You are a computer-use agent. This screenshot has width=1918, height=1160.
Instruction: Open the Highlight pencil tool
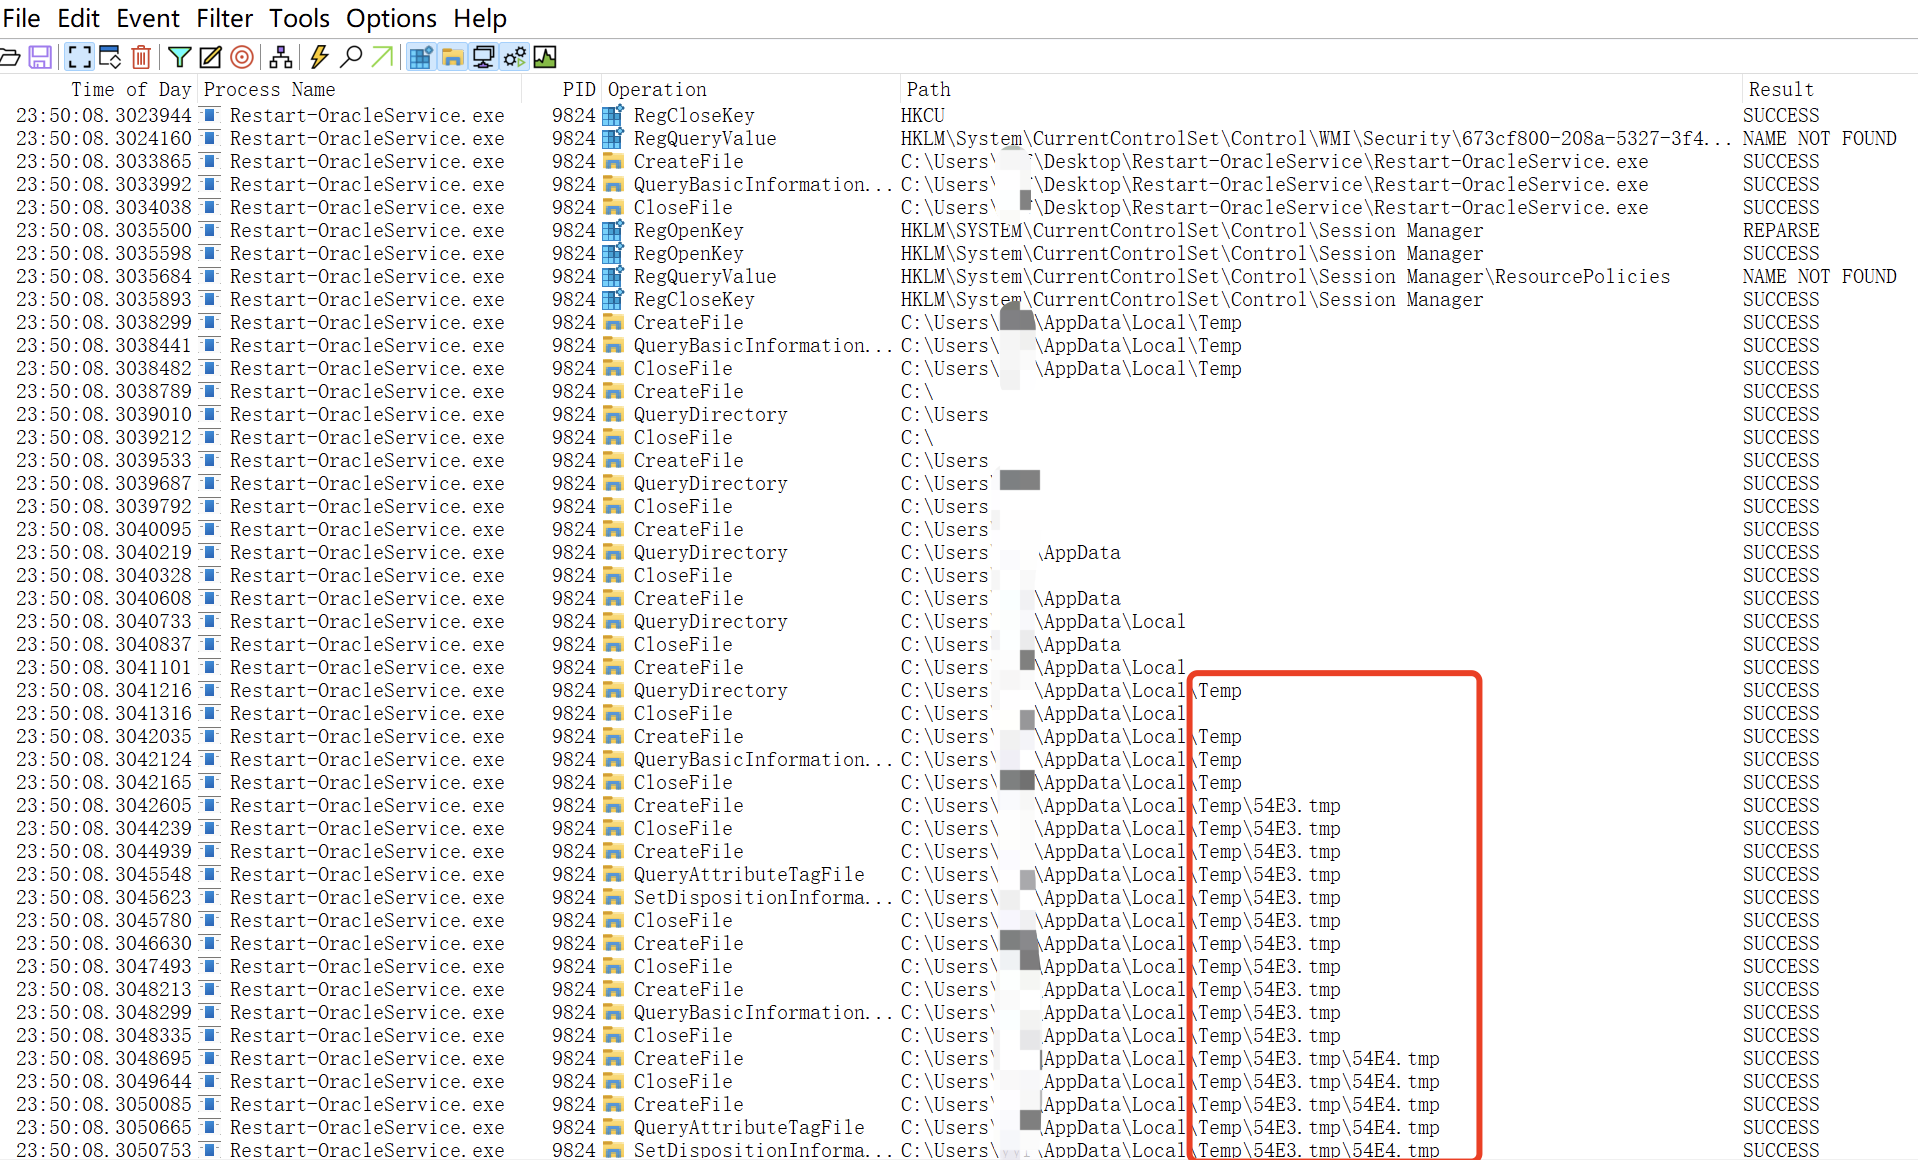pos(210,57)
